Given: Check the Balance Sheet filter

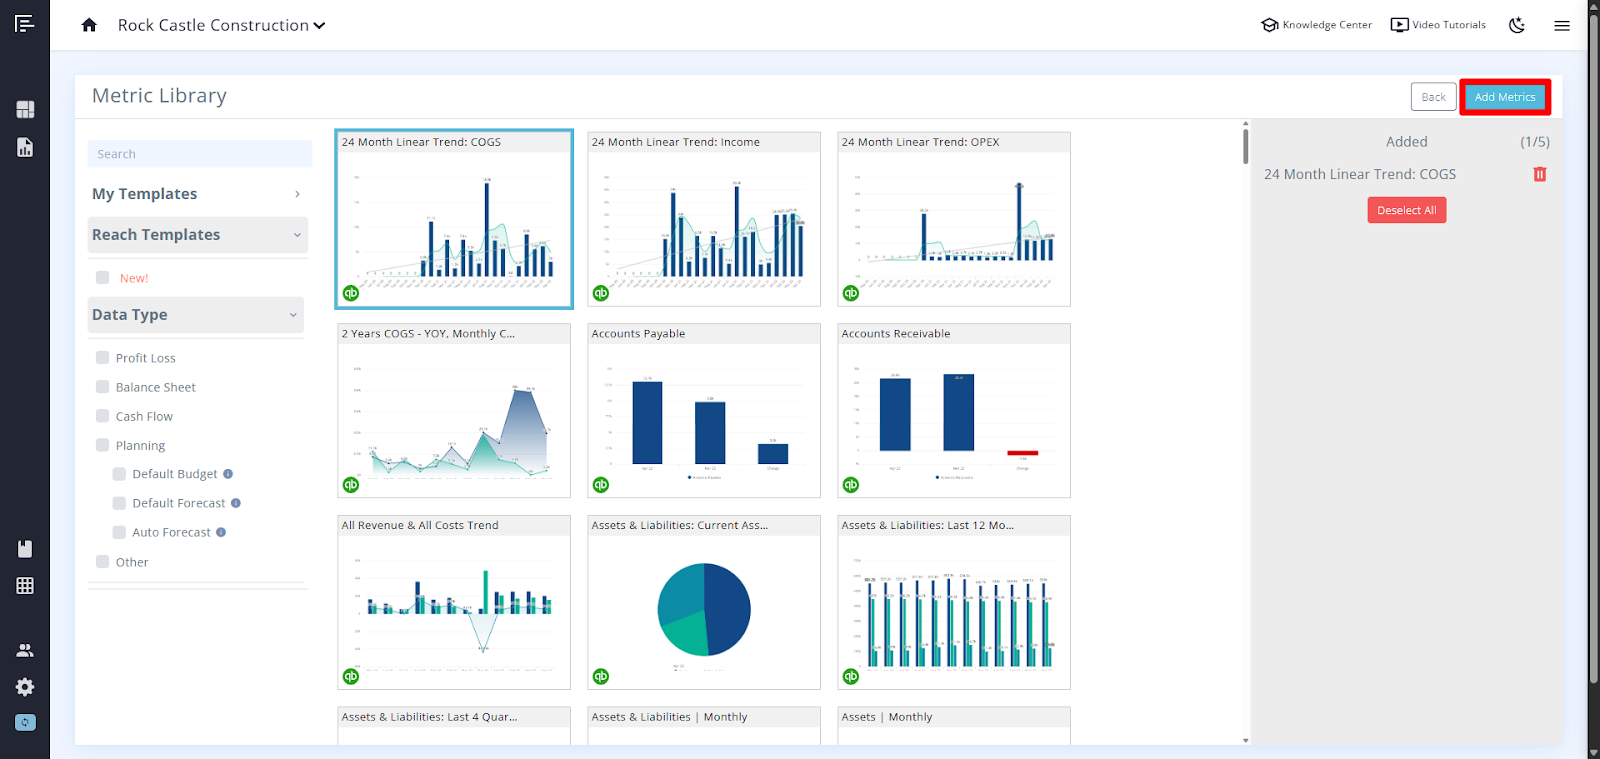Looking at the screenshot, I should [x=102, y=386].
